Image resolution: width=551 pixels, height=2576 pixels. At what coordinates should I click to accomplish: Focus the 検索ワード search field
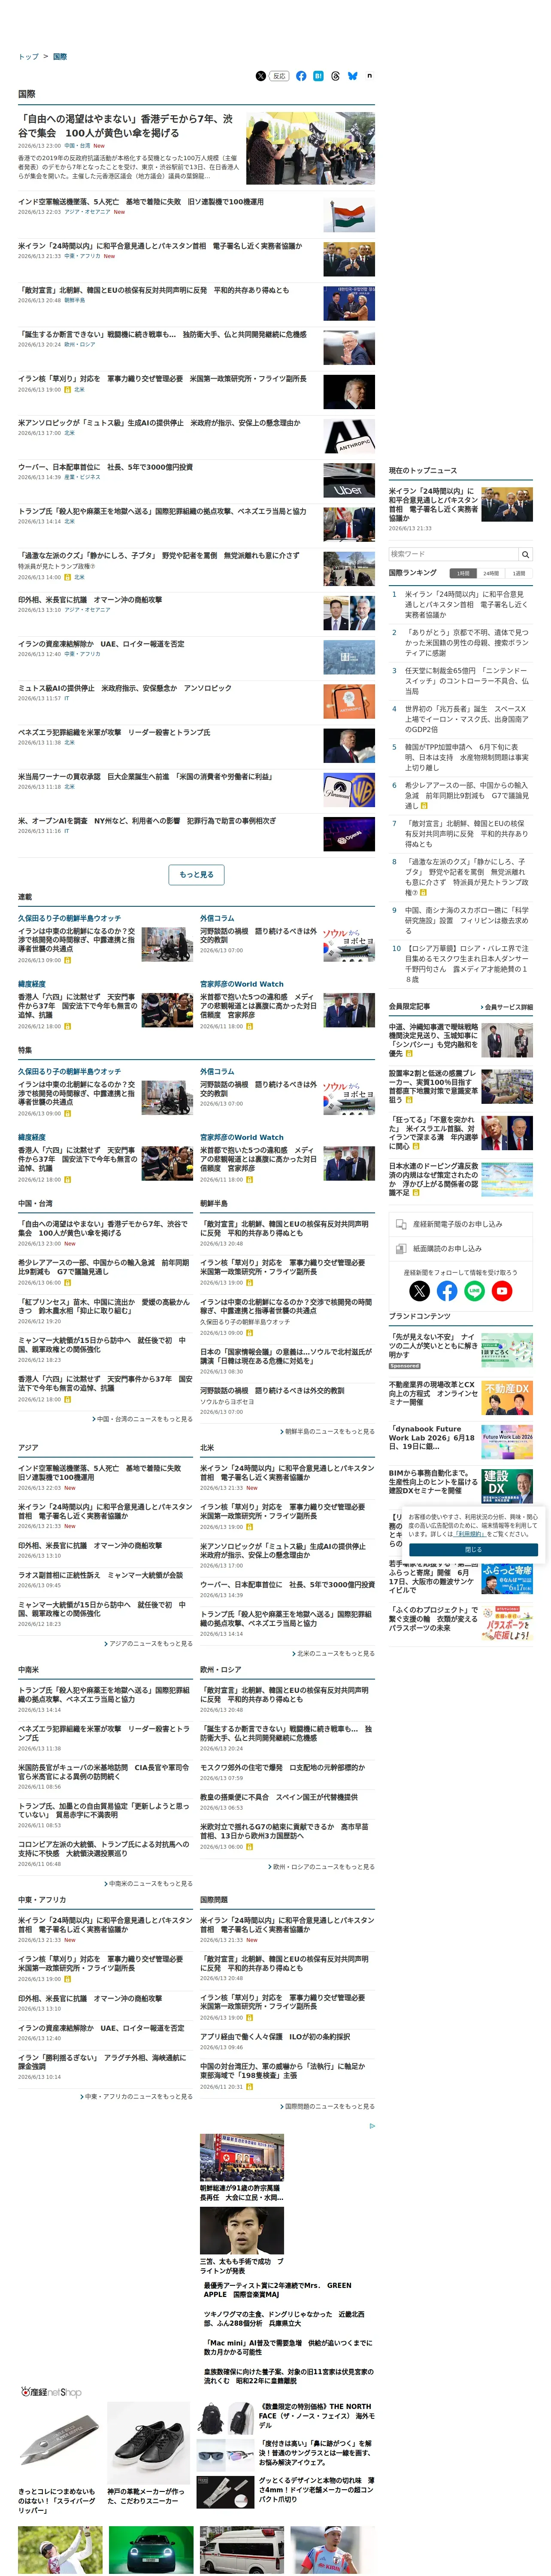[x=454, y=554]
